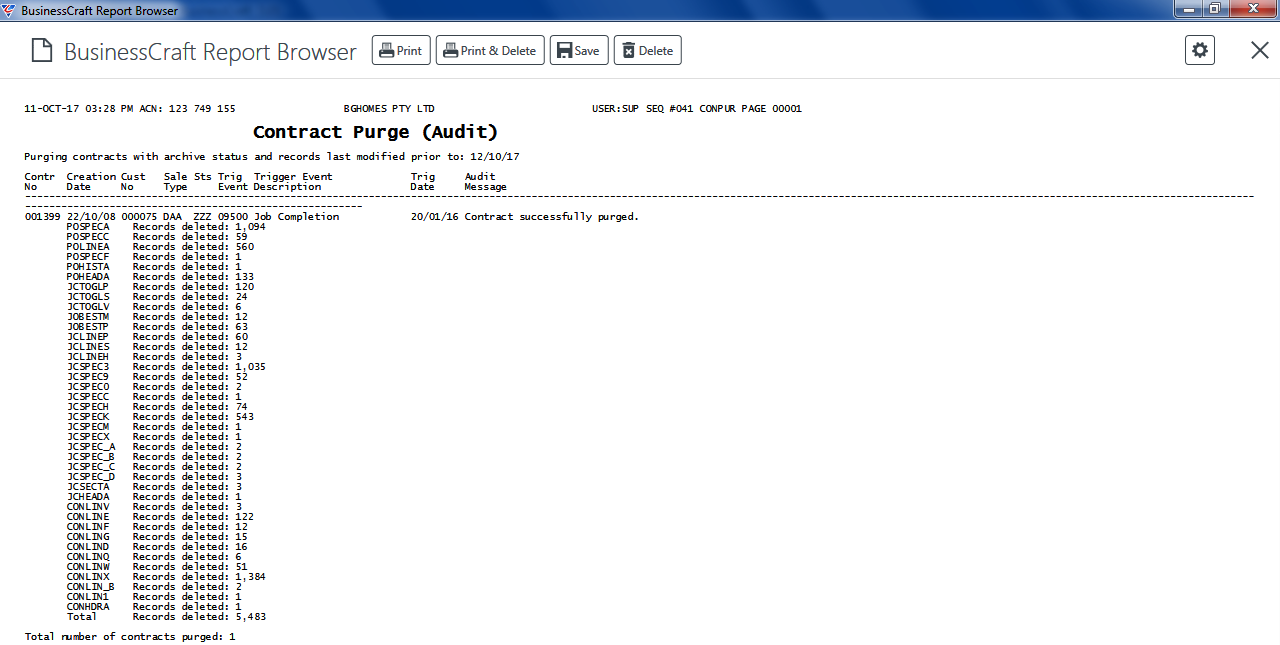Click the CONLINE records row
Image resolution: width=1280 pixels, height=645 pixels.
tap(160, 517)
